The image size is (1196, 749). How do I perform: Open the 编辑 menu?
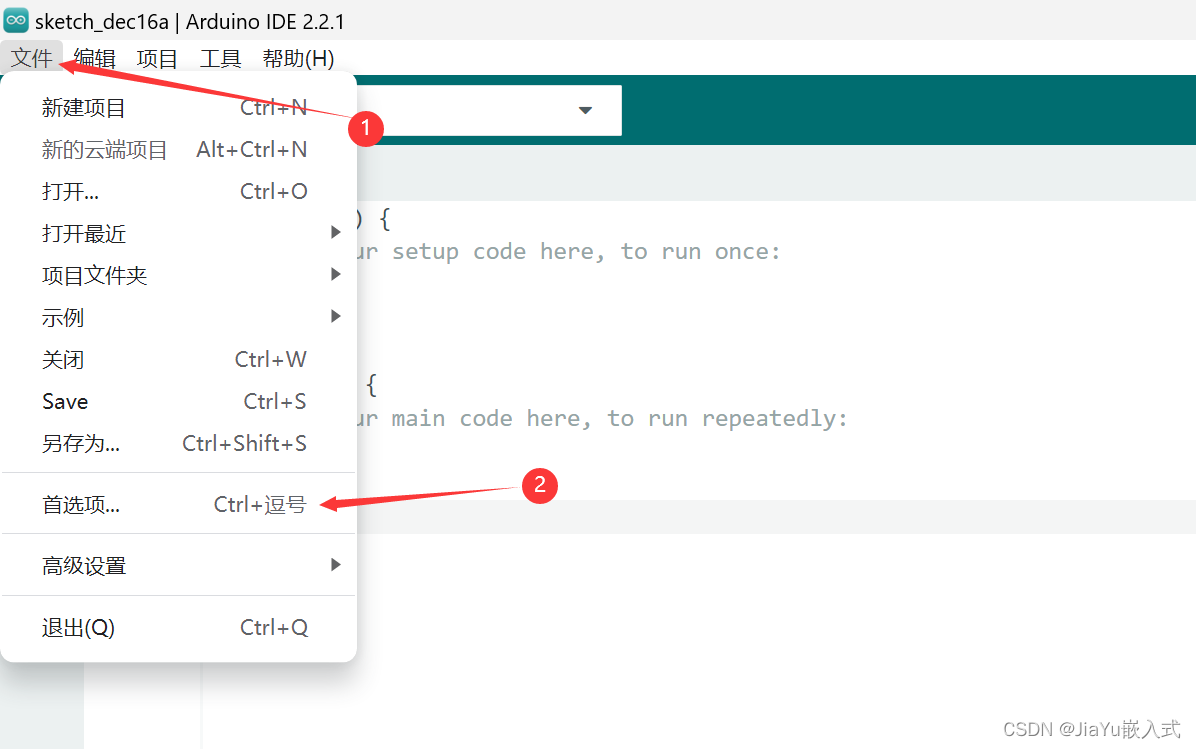(x=95, y=58)
